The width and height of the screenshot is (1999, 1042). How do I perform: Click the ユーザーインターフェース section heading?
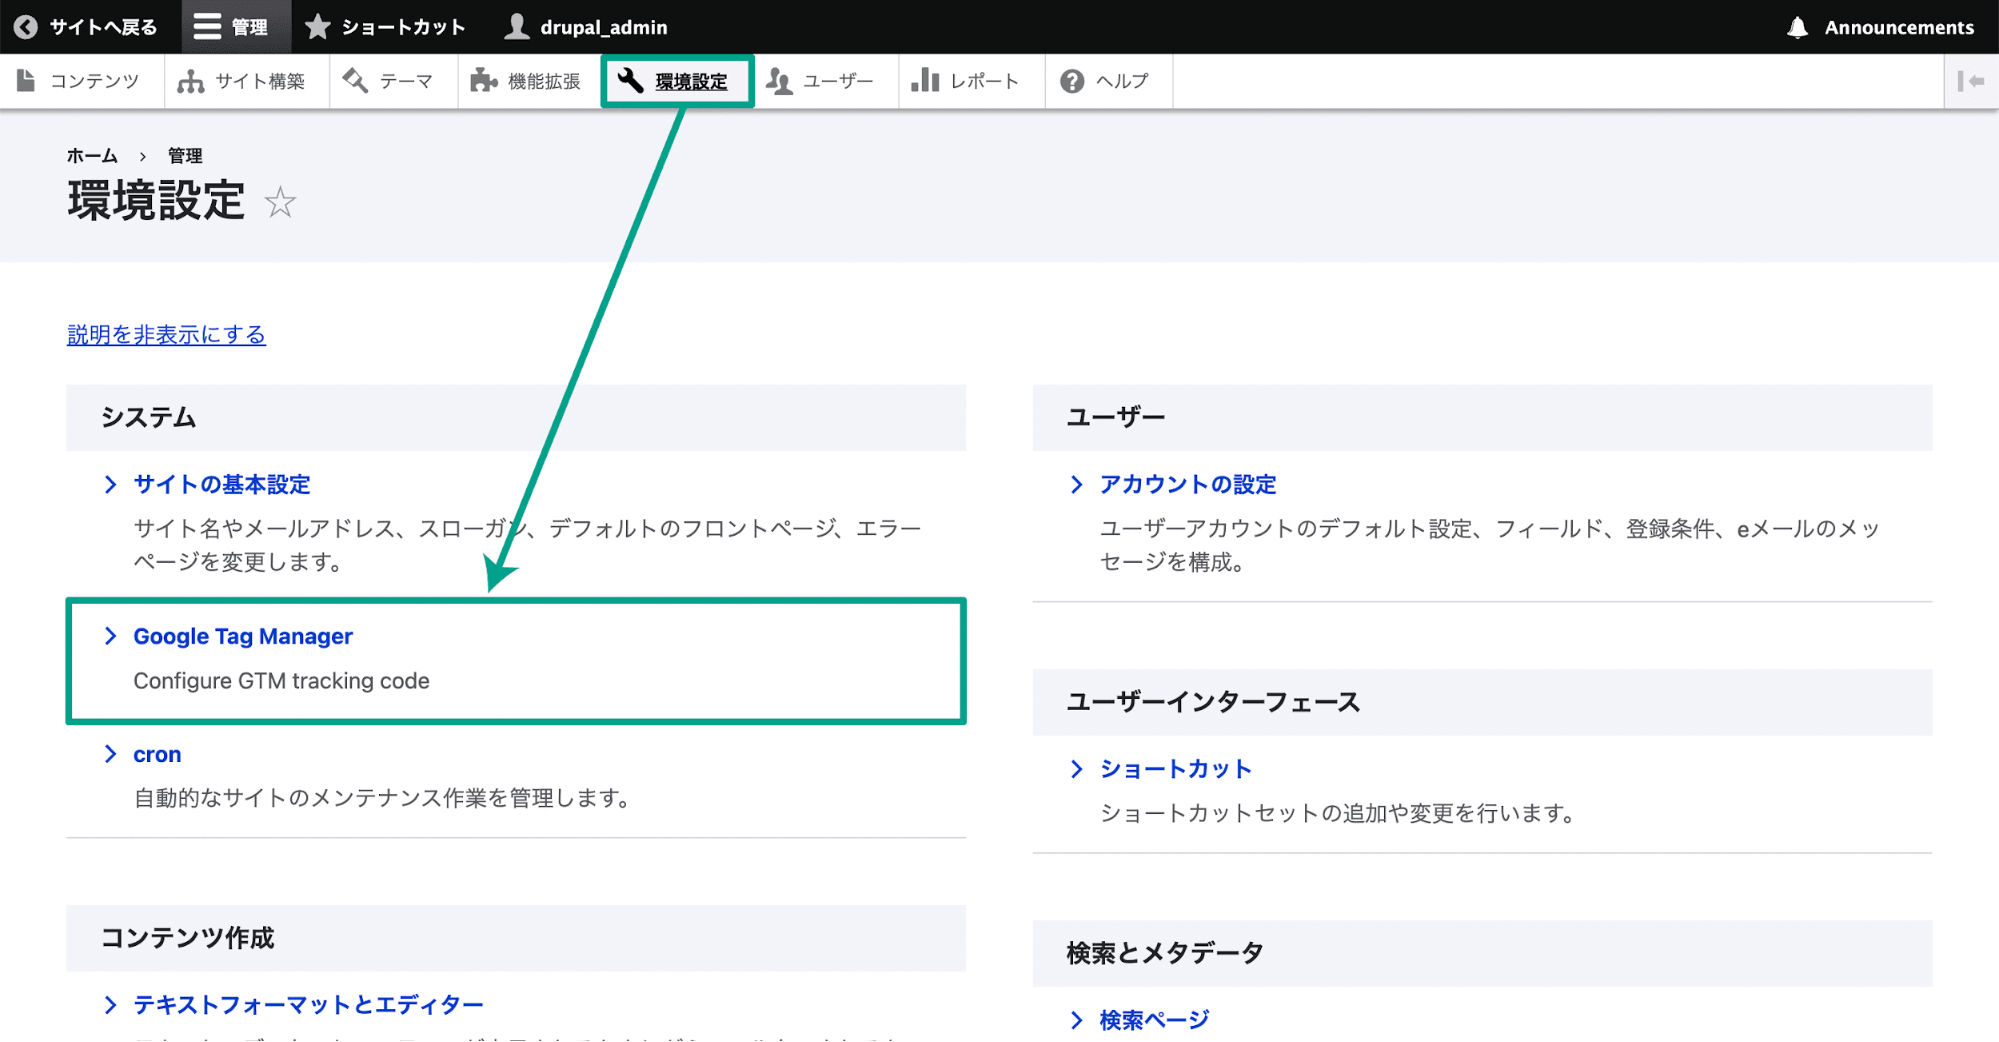tap(1213, 702)
